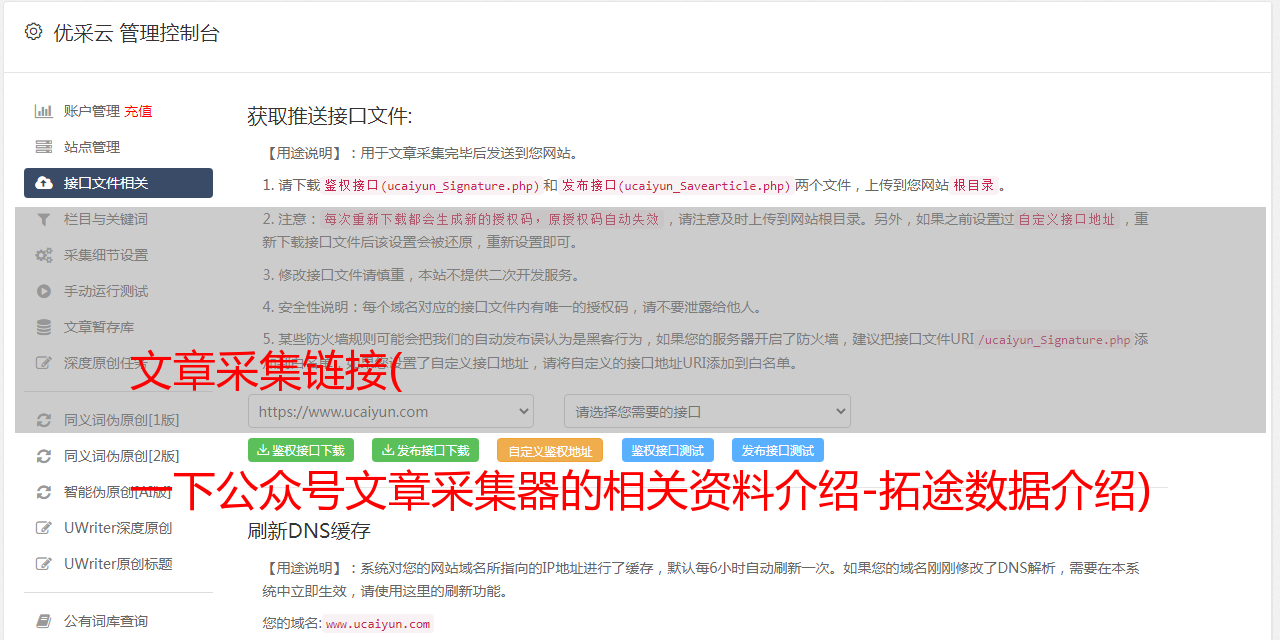Click the database icon for 文章暂存库

tap(44, 327)
